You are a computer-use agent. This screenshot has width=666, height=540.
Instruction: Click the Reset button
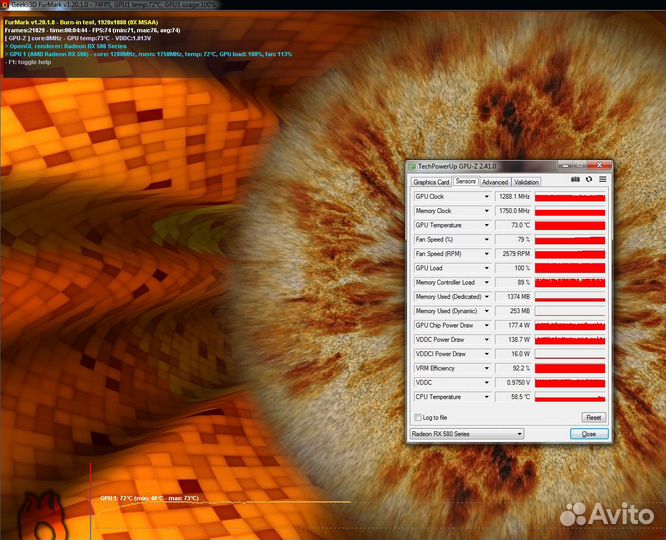pyautogui.click(x=593, y=418)
